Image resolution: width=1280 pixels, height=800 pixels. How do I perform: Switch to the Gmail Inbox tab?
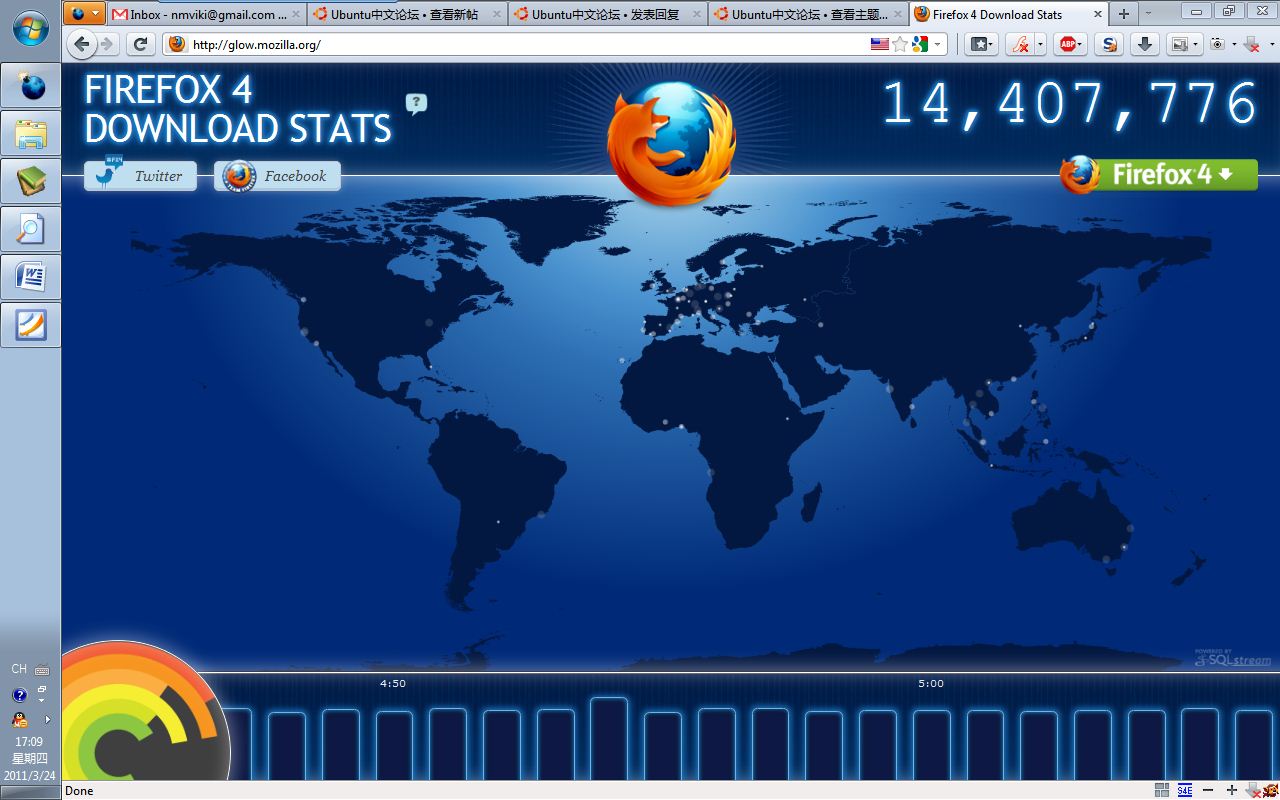pos(206,14)
